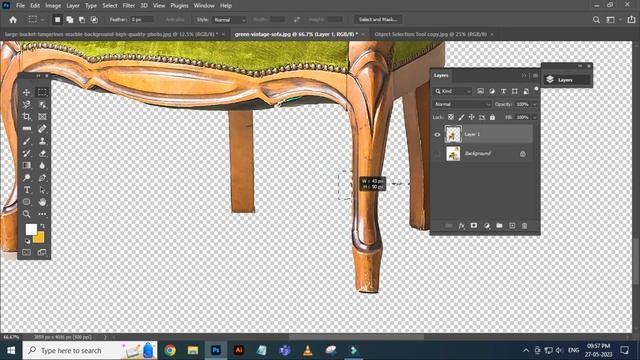Open the blend mode Normal dropdown

(x=462, y=104)
